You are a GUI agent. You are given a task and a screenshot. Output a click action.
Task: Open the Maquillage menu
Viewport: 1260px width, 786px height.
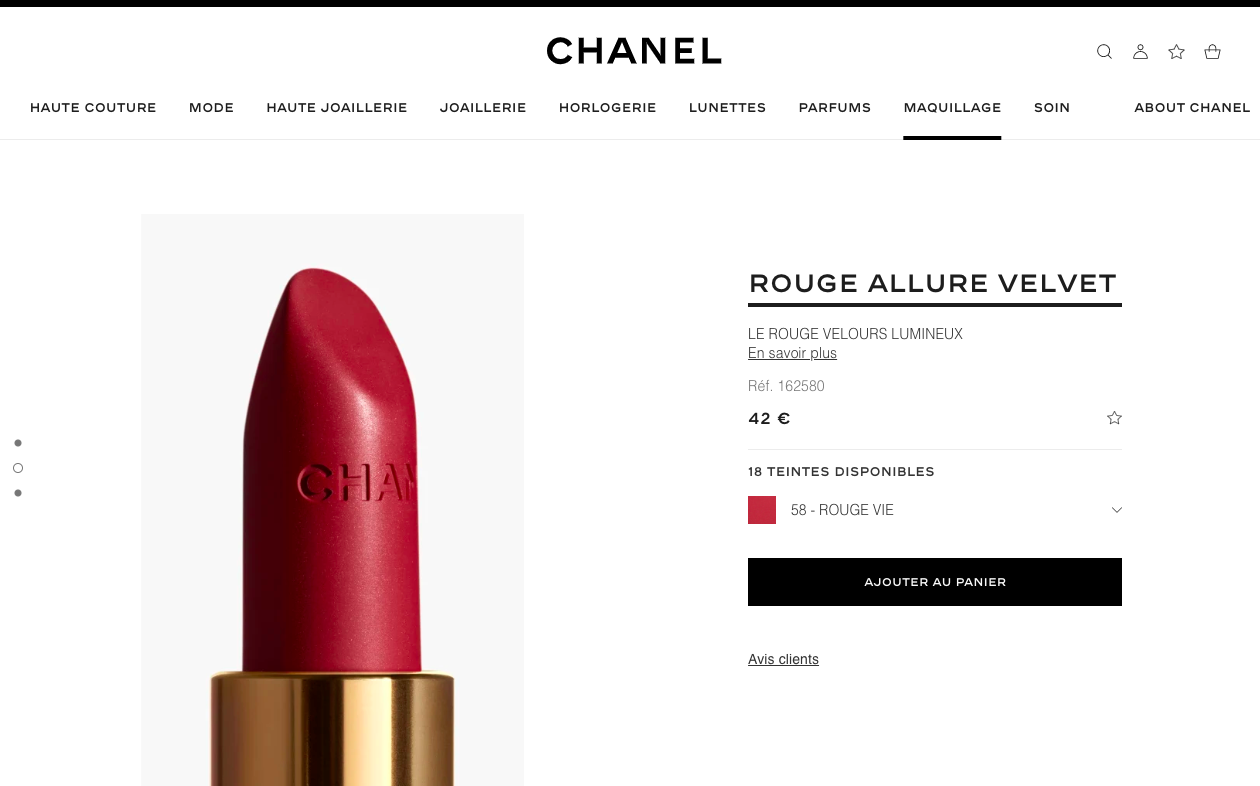point(952,108)
